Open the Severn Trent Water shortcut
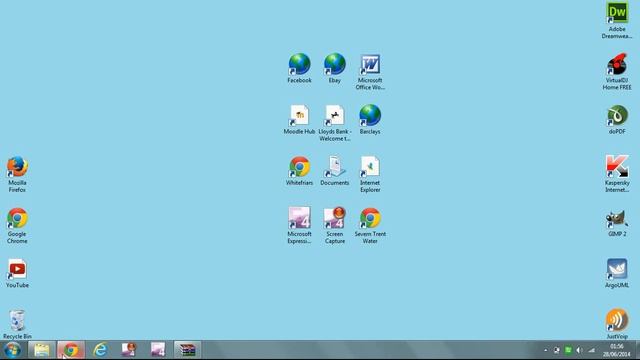Image resolution: width=640 pixels, height=360 pixels. pyautogui.click(x=370, y=225)
